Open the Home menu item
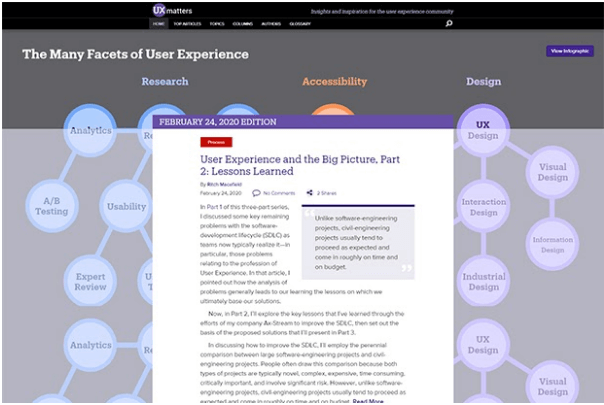Viewport: 604px width, 405px height. [159, 22]
